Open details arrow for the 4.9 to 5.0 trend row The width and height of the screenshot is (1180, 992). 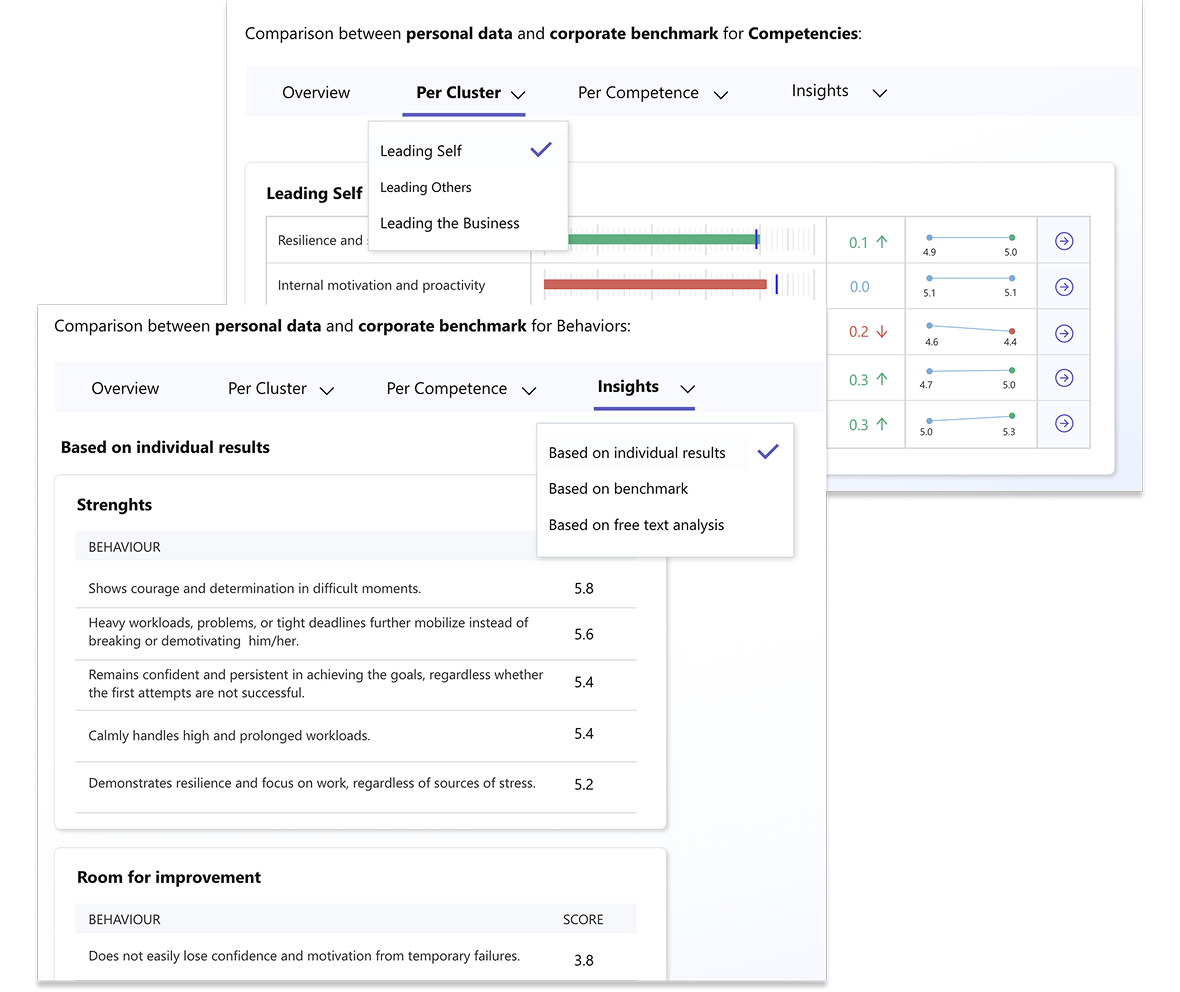(1064, 241)
